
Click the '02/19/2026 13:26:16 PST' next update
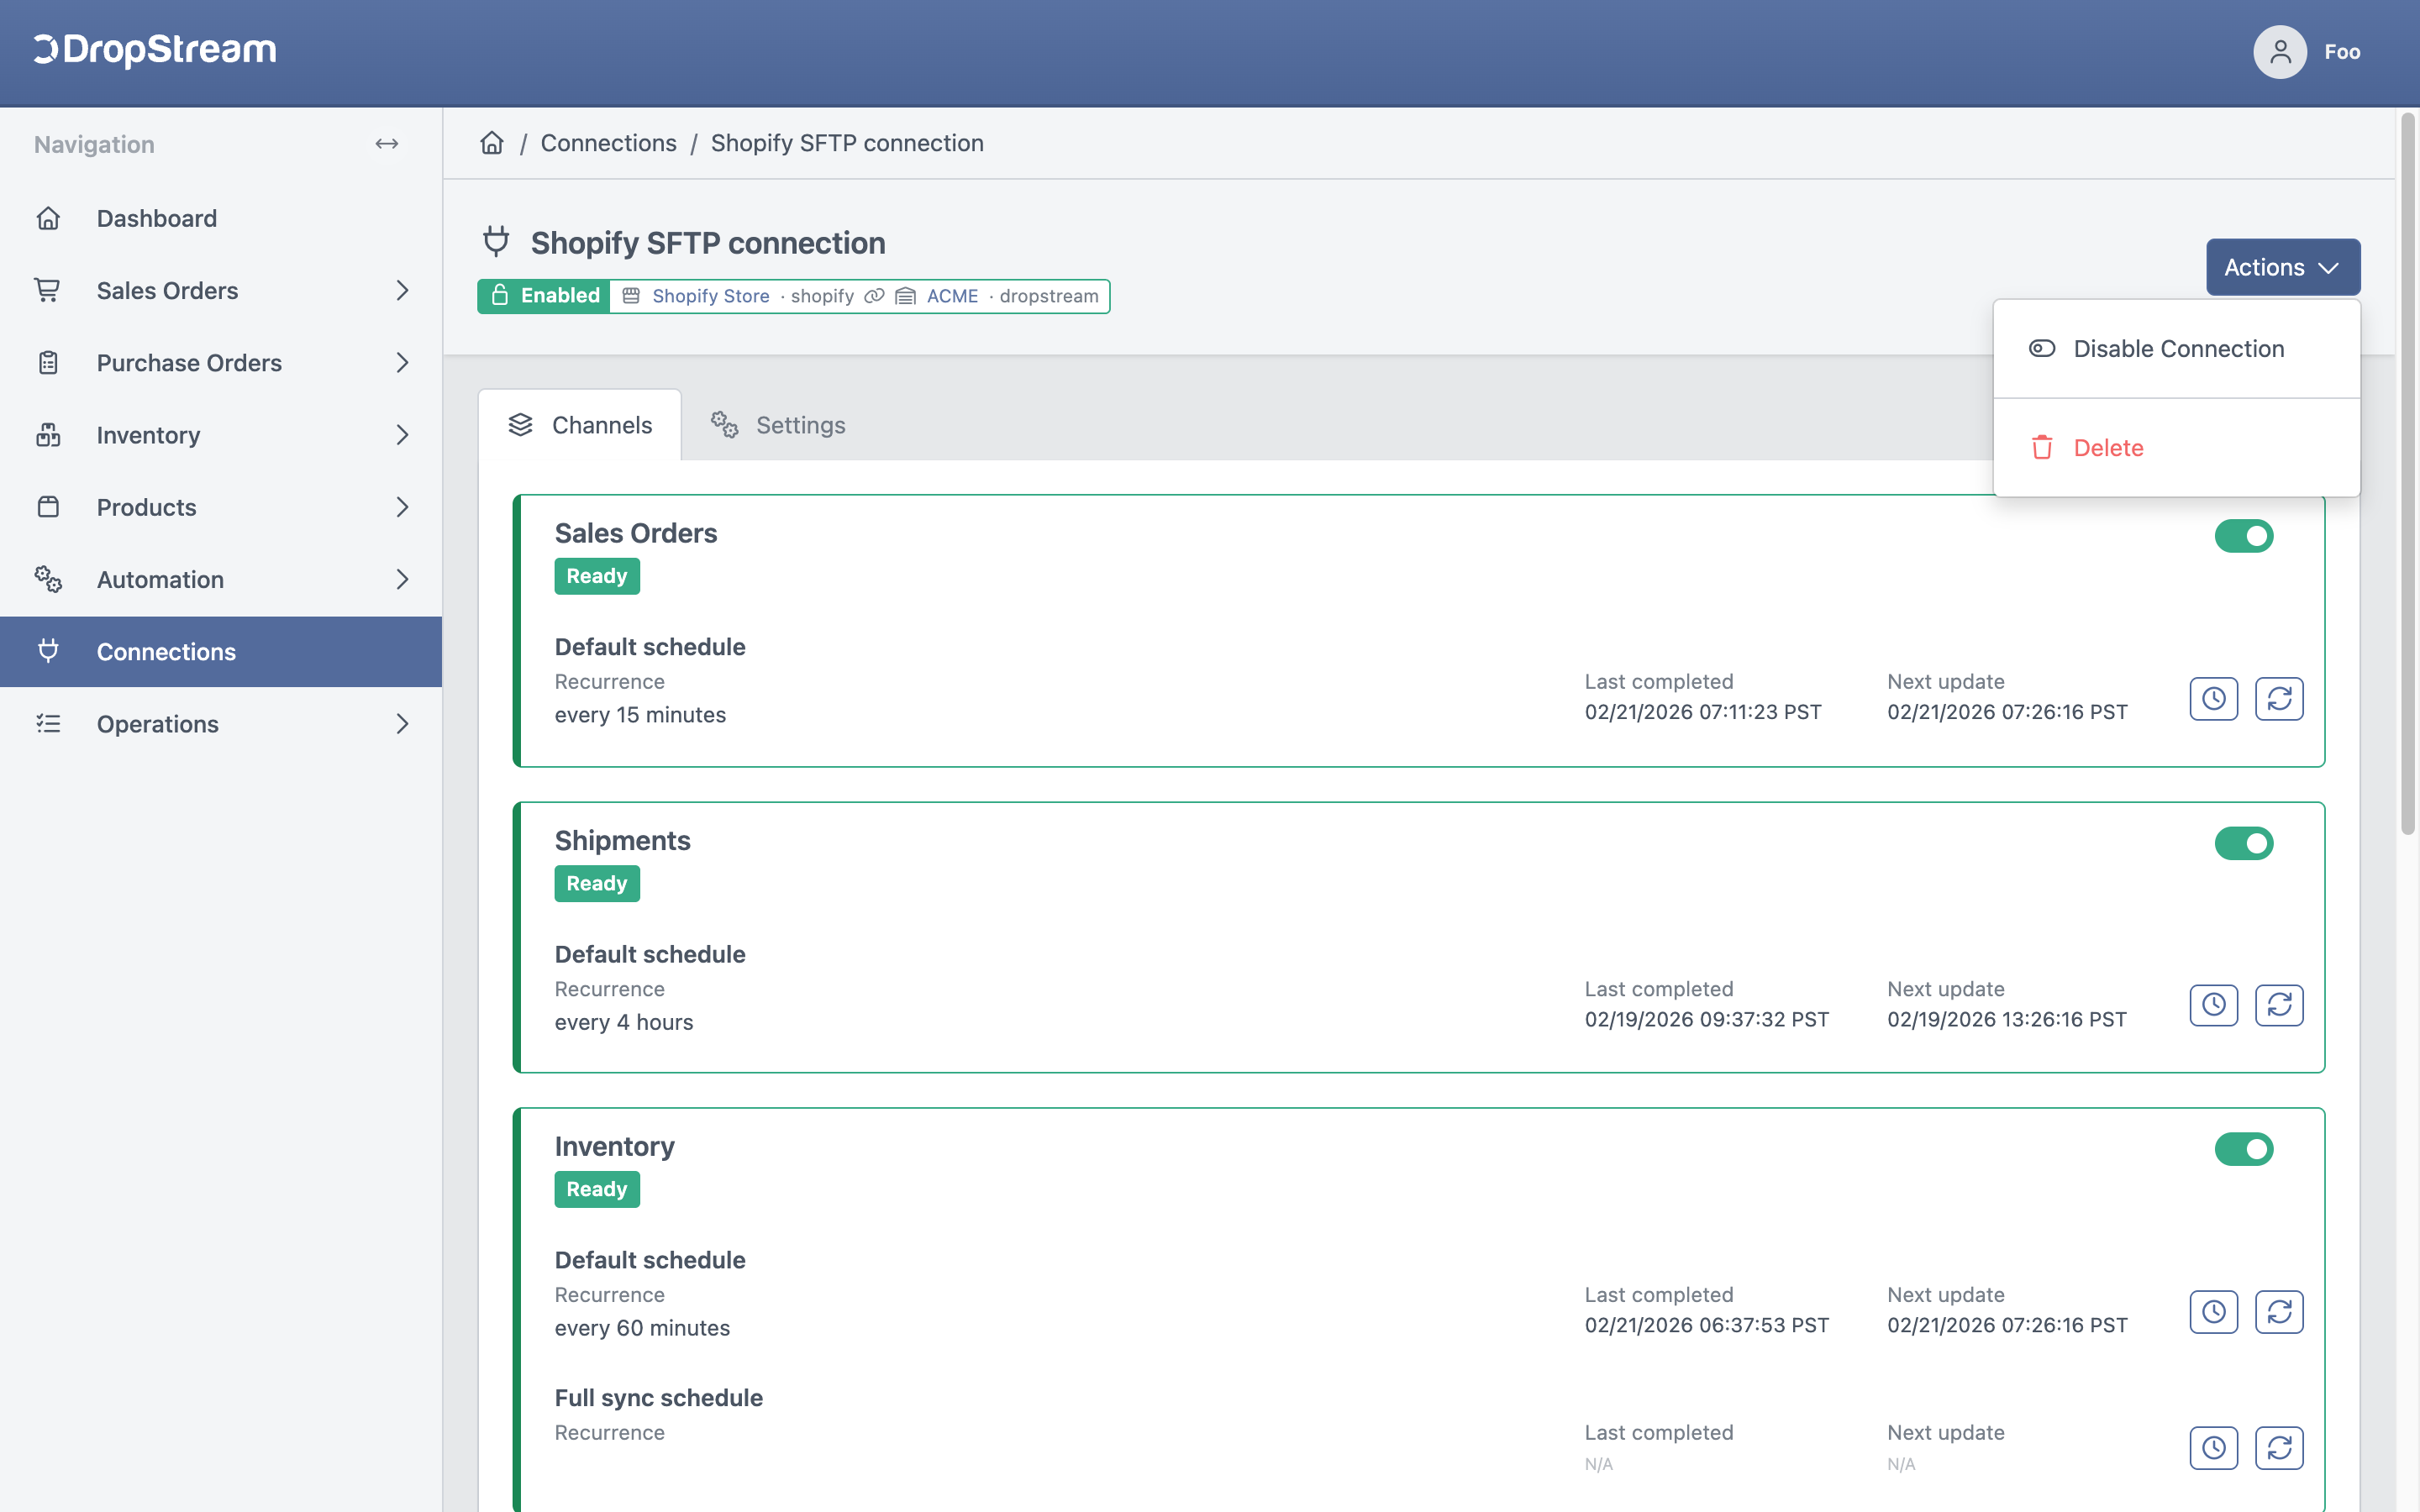point(2007,1019)
